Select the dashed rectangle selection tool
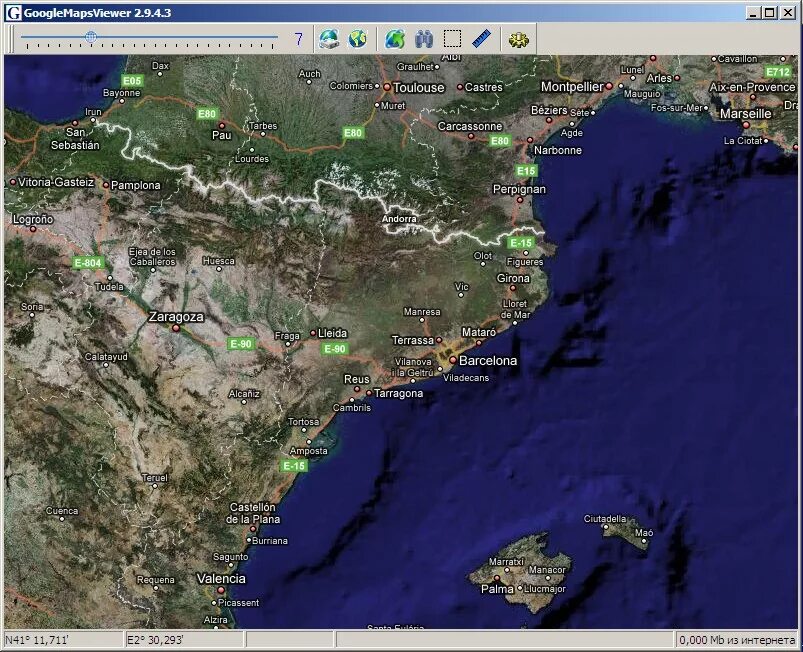Viewport: 803px width, 652px height. tap(452, 39)
